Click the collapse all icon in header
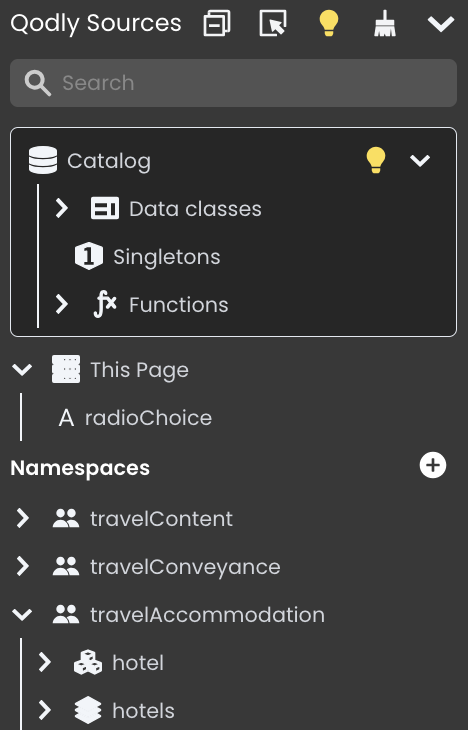468x730 pixels. (x=217, y=23)
